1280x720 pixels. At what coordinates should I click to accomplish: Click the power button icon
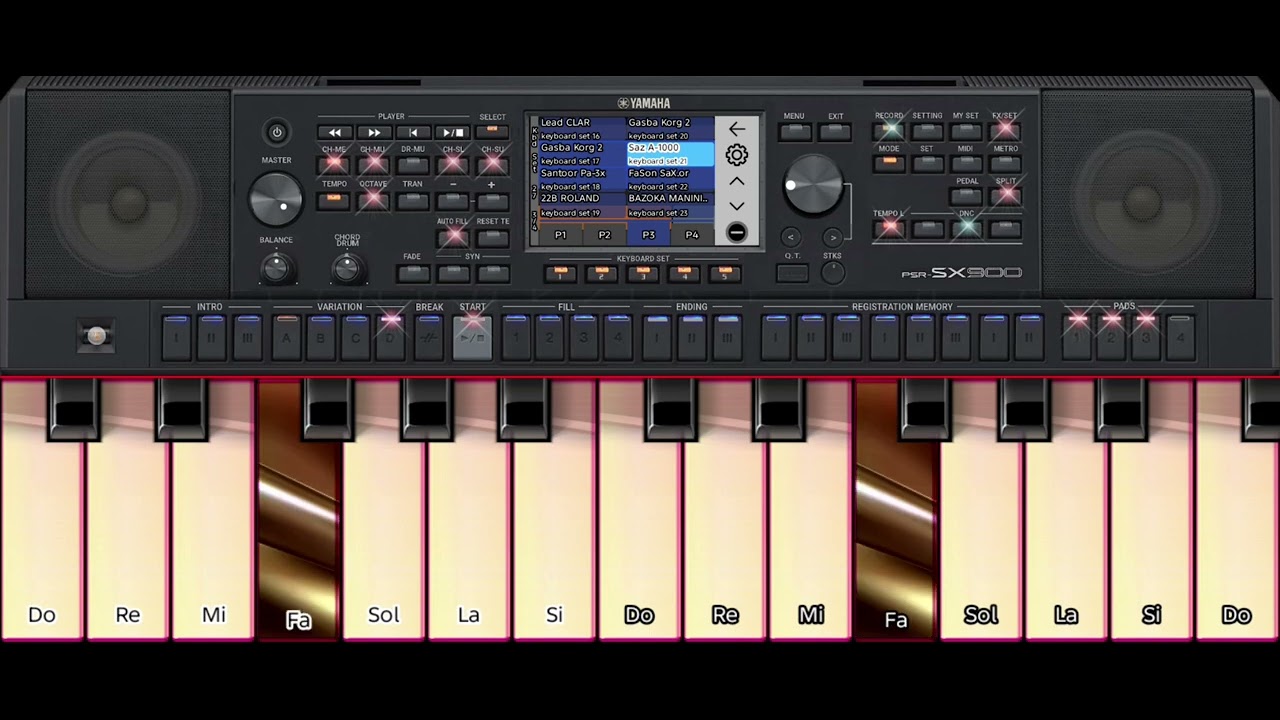coord(277,132)
